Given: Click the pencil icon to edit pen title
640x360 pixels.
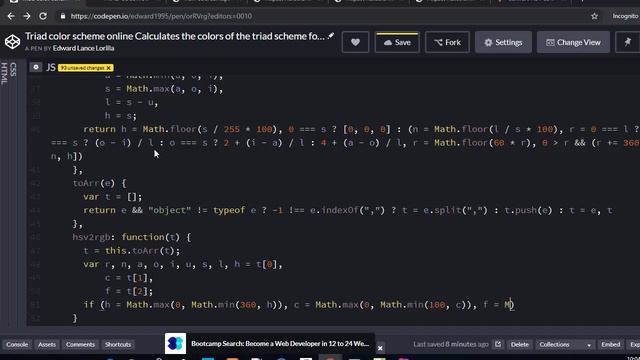Looking at the screenshot, I should [x=331, y=36].
